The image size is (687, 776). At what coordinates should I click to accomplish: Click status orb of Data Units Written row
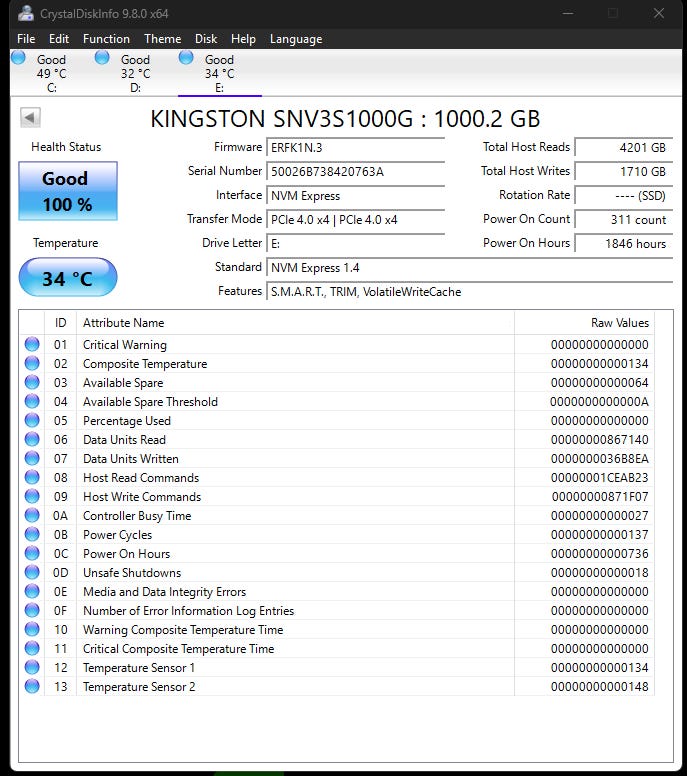coord(32,458)
